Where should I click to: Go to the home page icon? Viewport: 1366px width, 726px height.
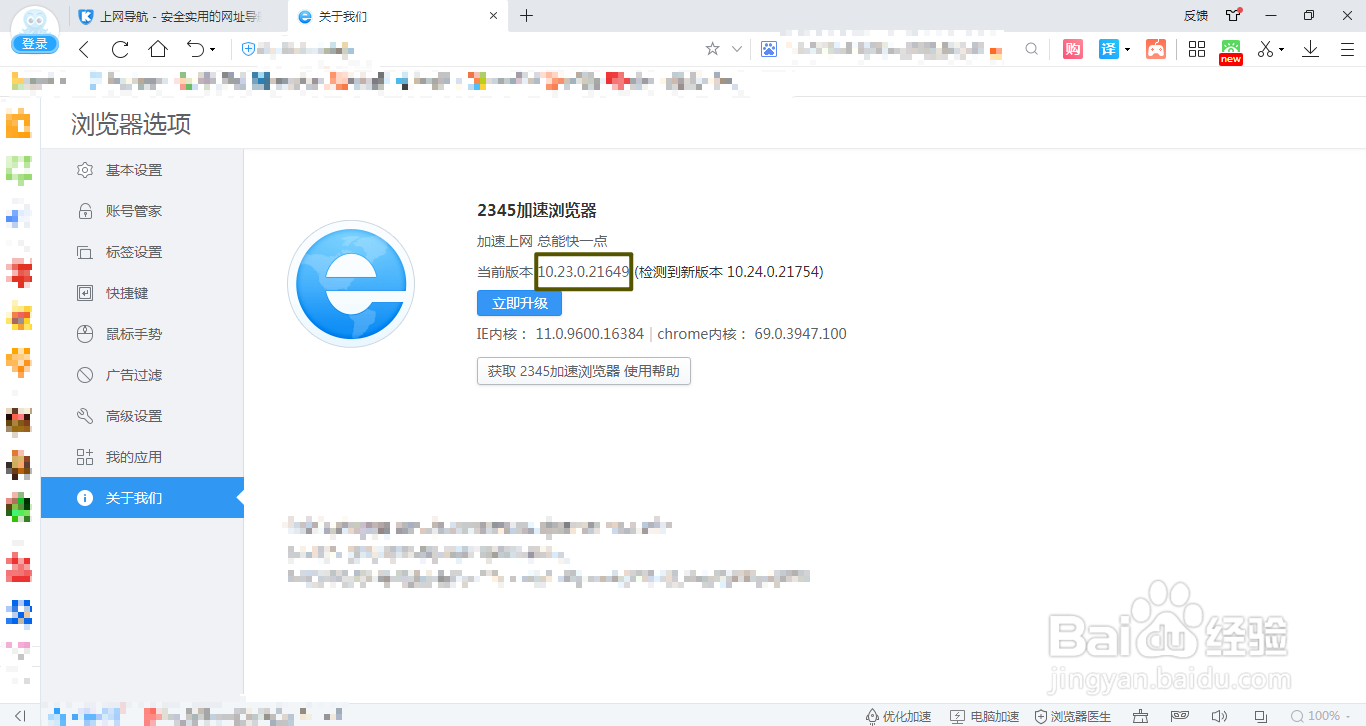[x=158, y=49]
